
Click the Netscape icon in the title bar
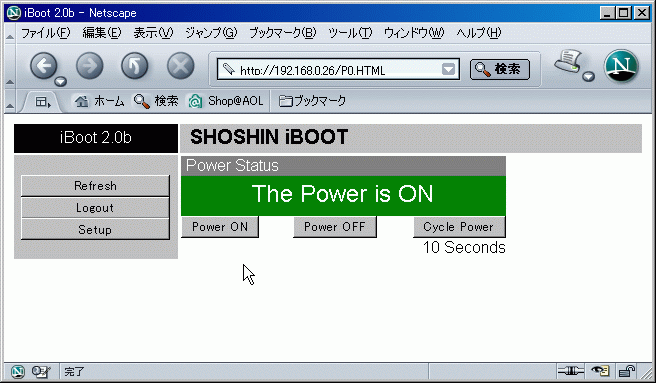click(x=14, y=13)
